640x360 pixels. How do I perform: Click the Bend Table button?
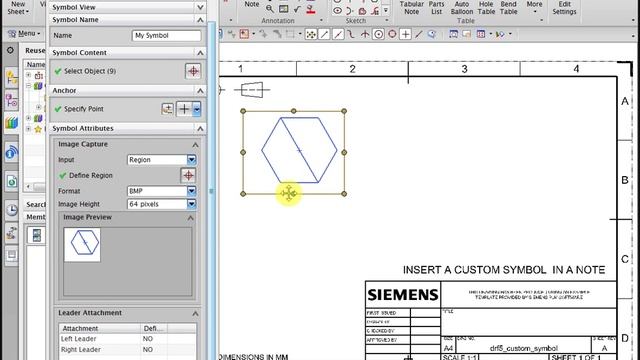click(509, 8)
